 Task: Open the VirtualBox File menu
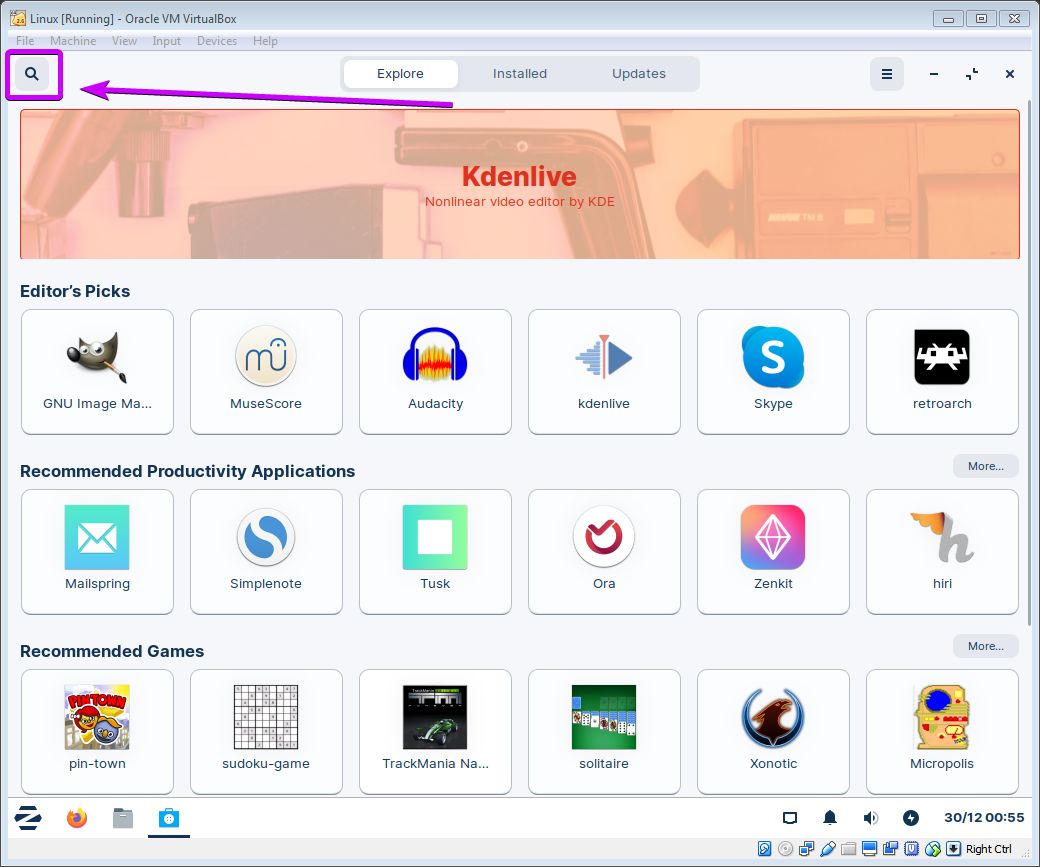click(25, 40)
